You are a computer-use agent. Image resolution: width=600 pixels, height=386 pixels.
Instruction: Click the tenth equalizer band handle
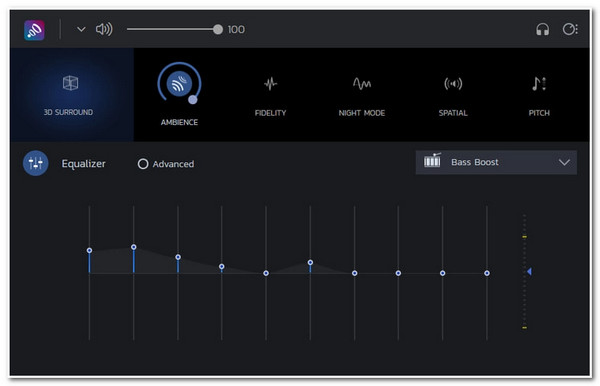487,273
